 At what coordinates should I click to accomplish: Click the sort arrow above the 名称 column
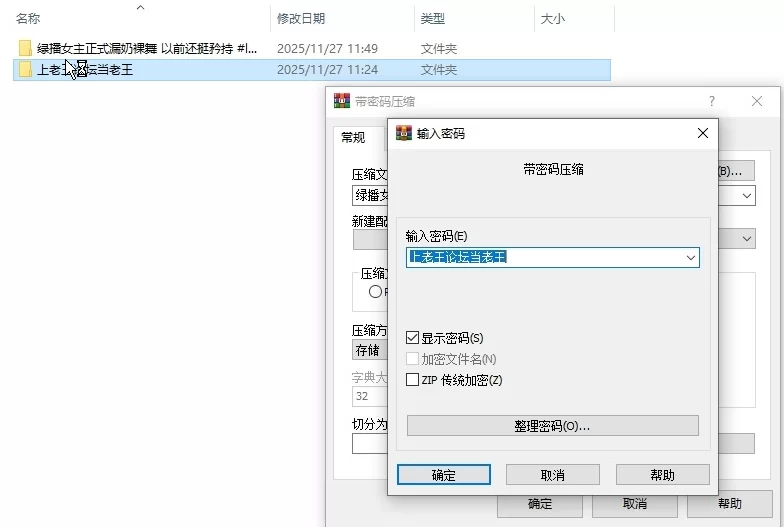140,8
